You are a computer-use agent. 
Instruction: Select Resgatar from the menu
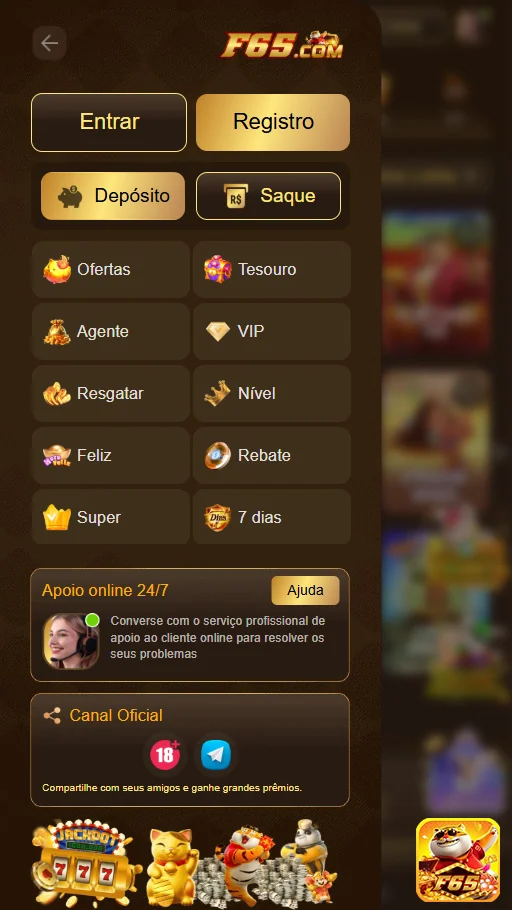point(111,393)
